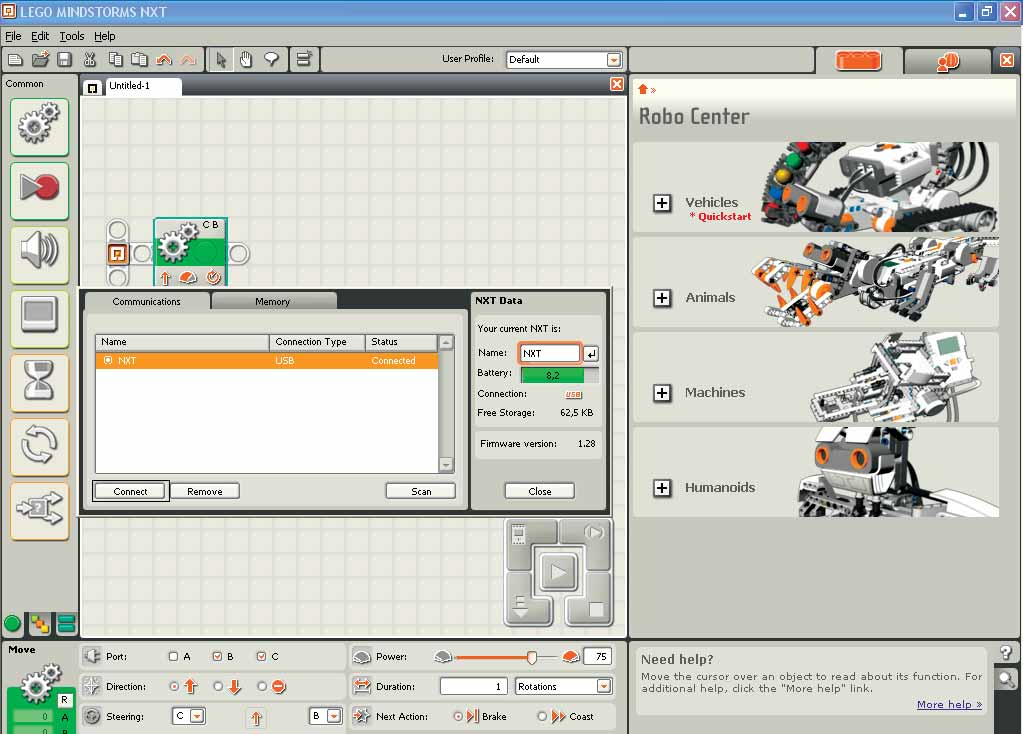This screenshot has width=1023, height=734.
Task: Select the Pan hand tool
Action: point(245,60)
